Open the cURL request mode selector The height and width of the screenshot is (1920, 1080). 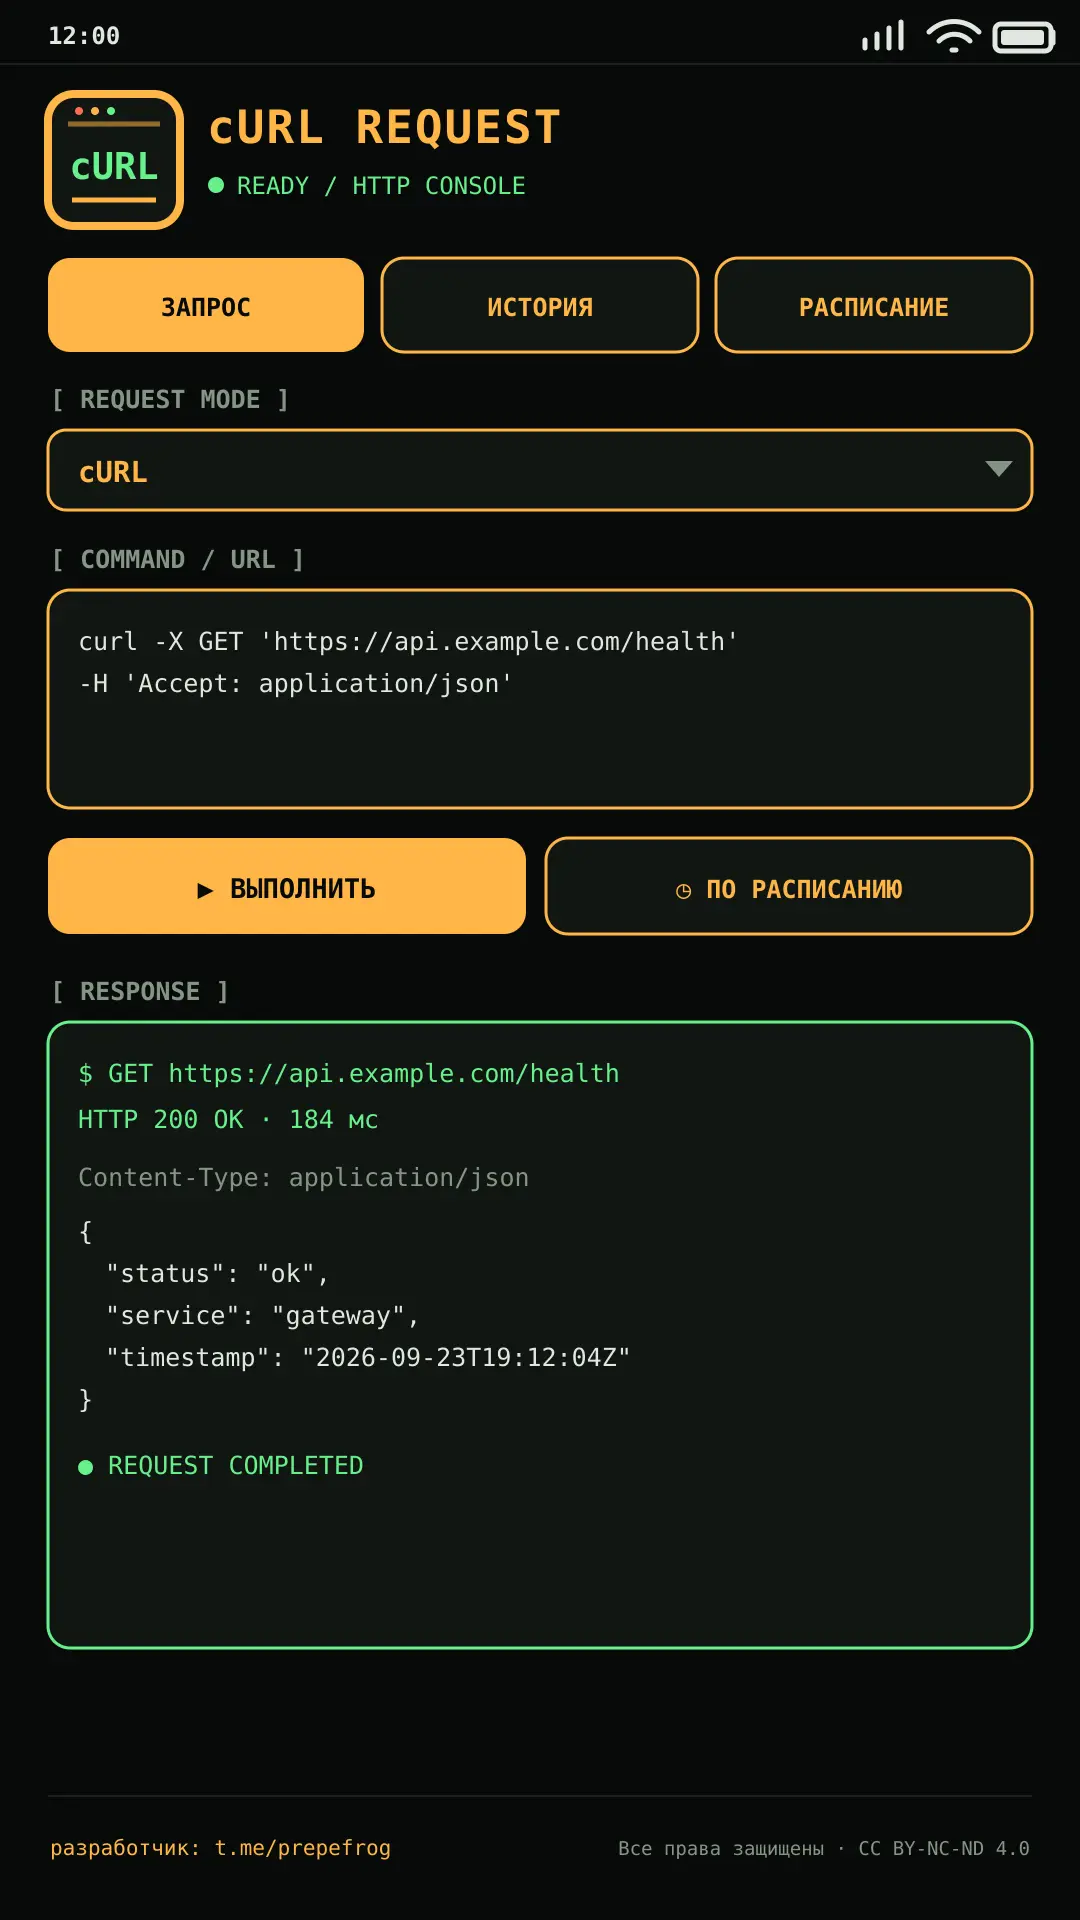click(x=540, y=470)
